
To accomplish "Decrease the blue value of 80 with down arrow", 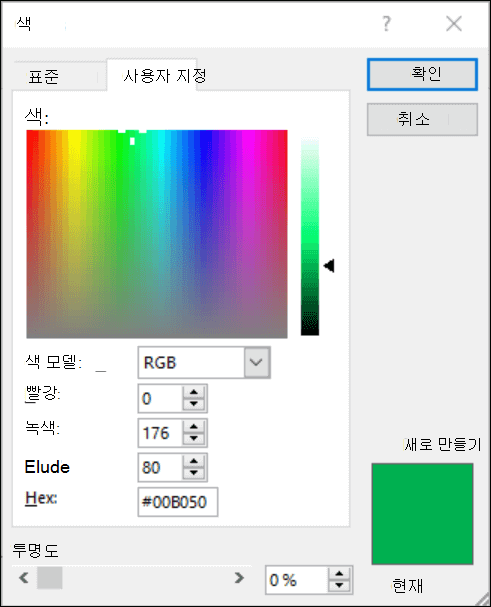I will pyautogui.click(x=194, y=473).
